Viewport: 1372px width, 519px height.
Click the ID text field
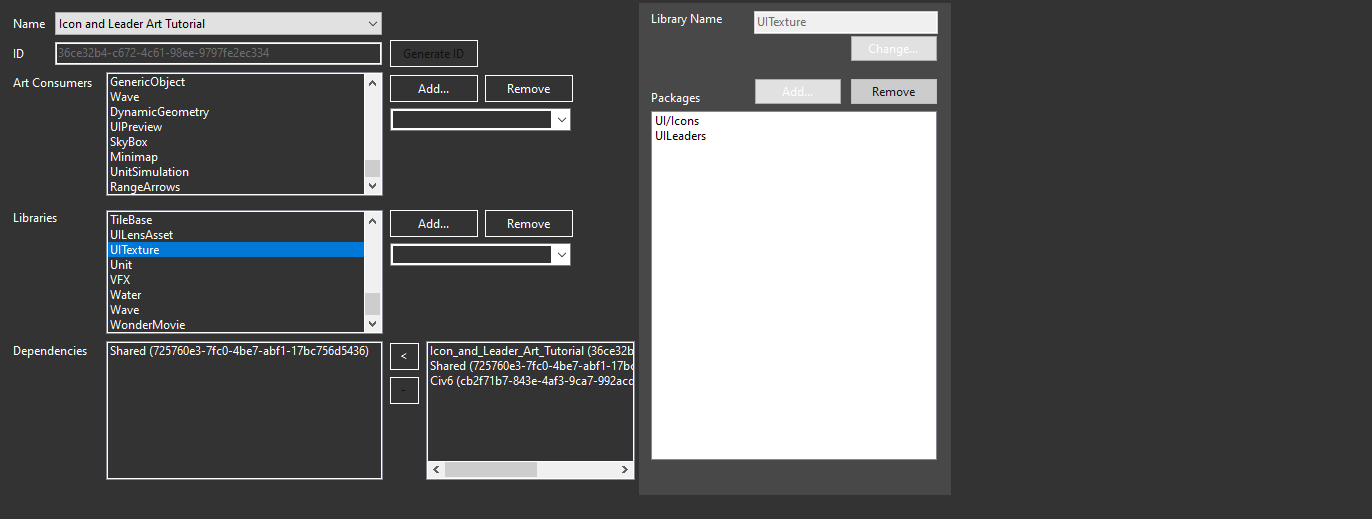pyautogui.click(x=218, y=53)
